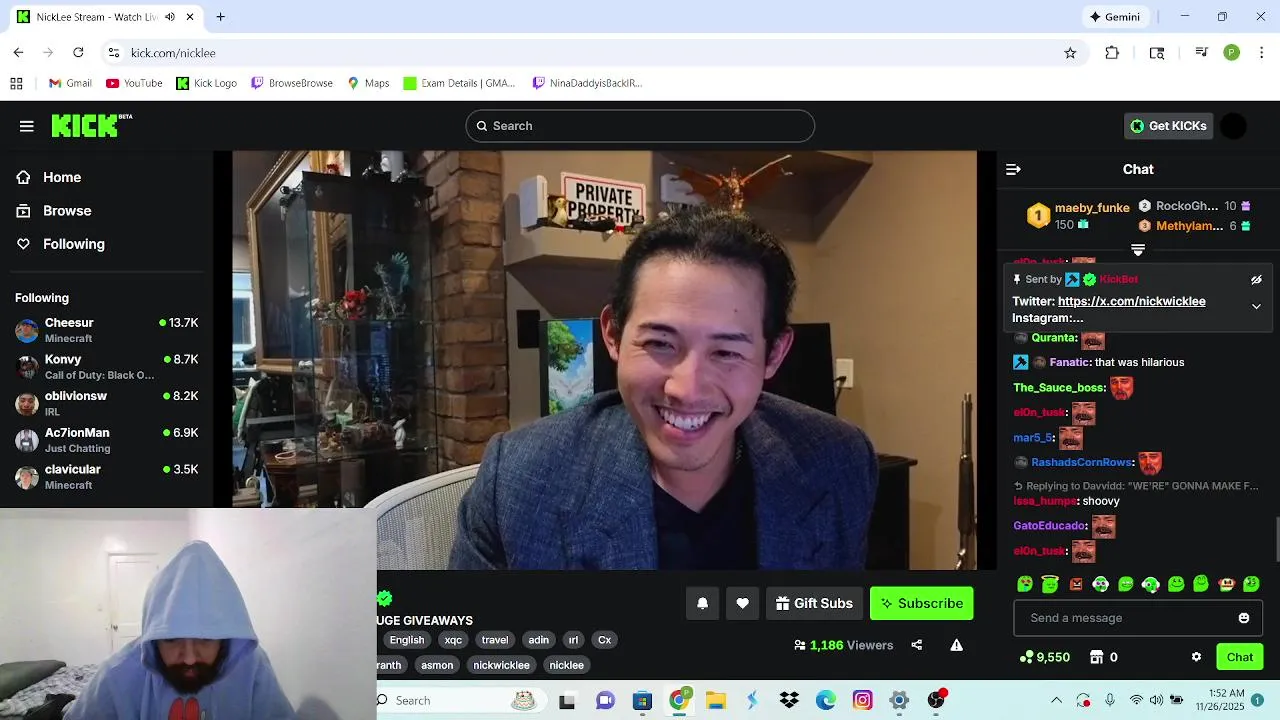1280x720 pixels.
Task: Follow the channel with the heart button
Action: pos(742,603)
